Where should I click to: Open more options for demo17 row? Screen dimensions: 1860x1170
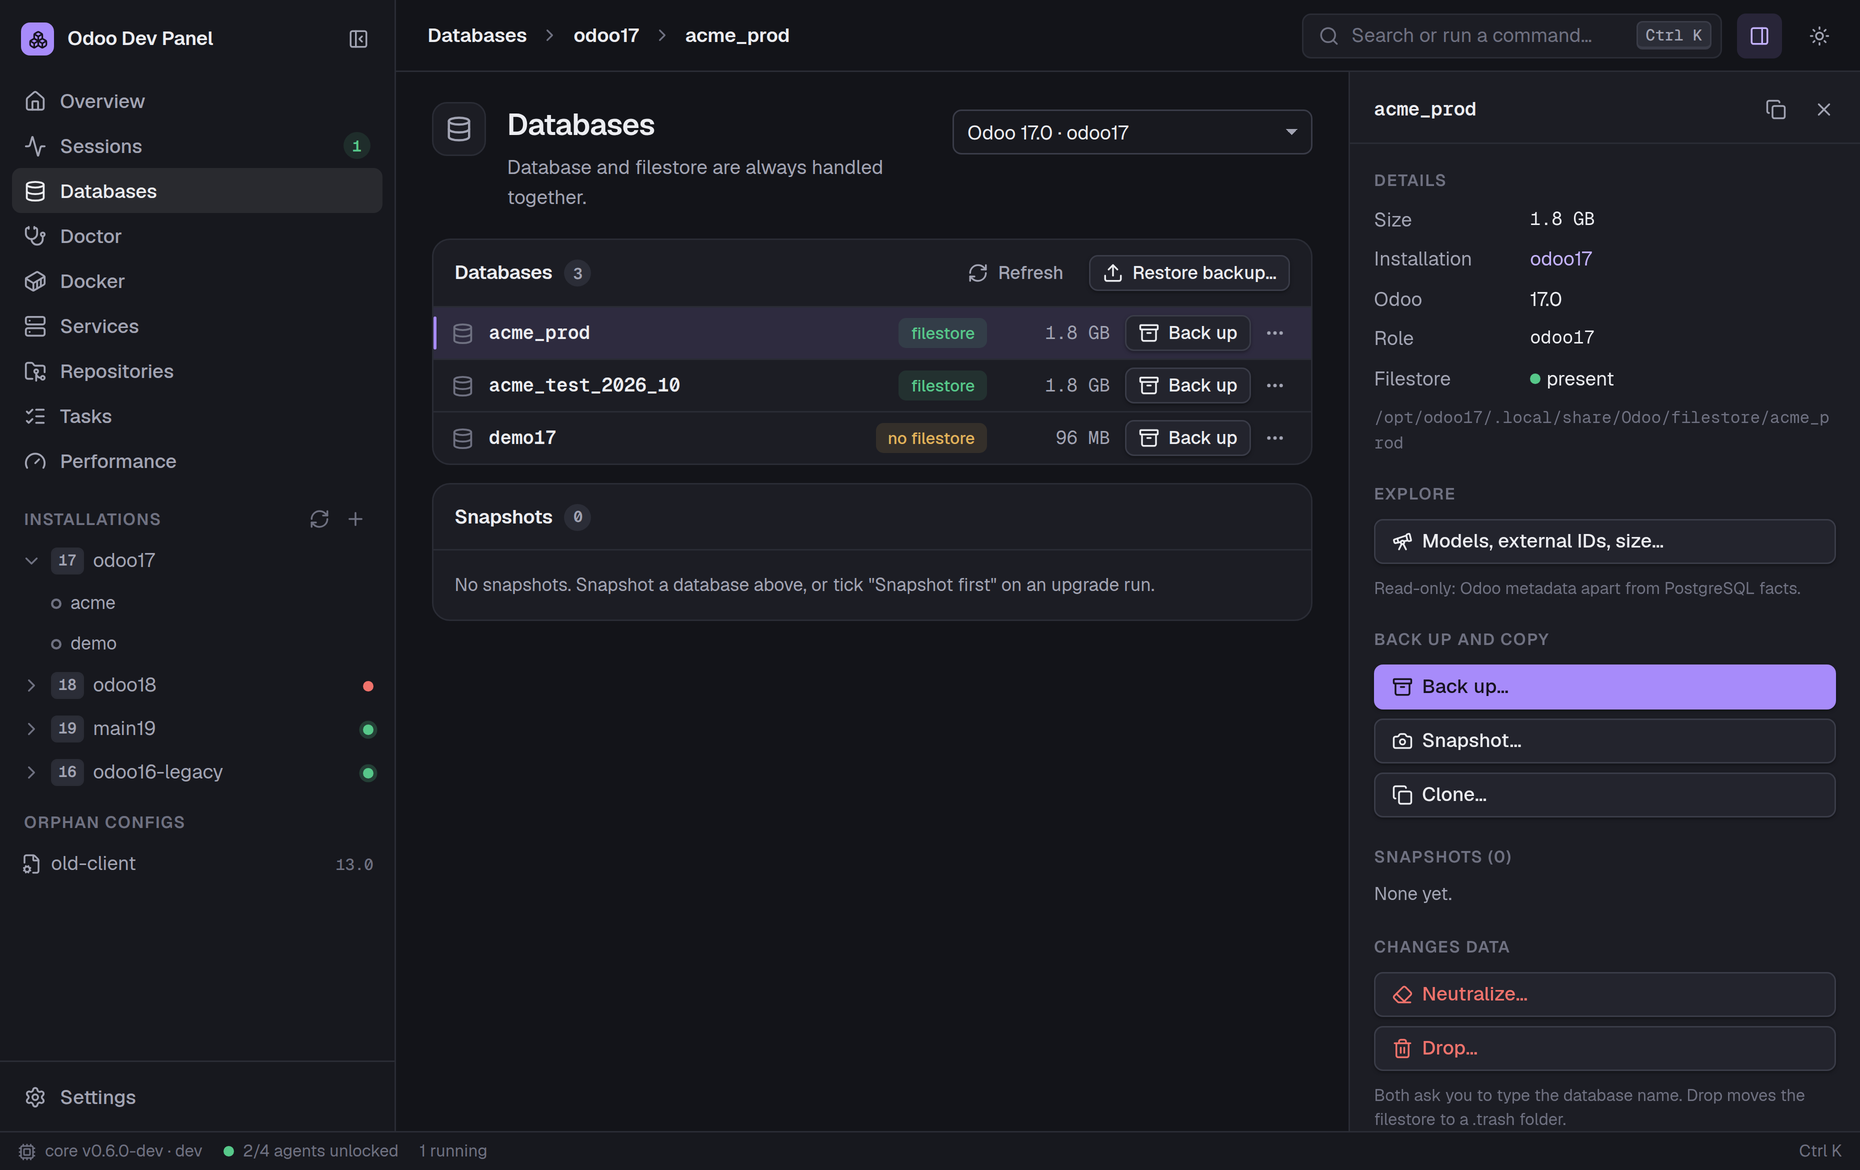(x=1274, y=438)
